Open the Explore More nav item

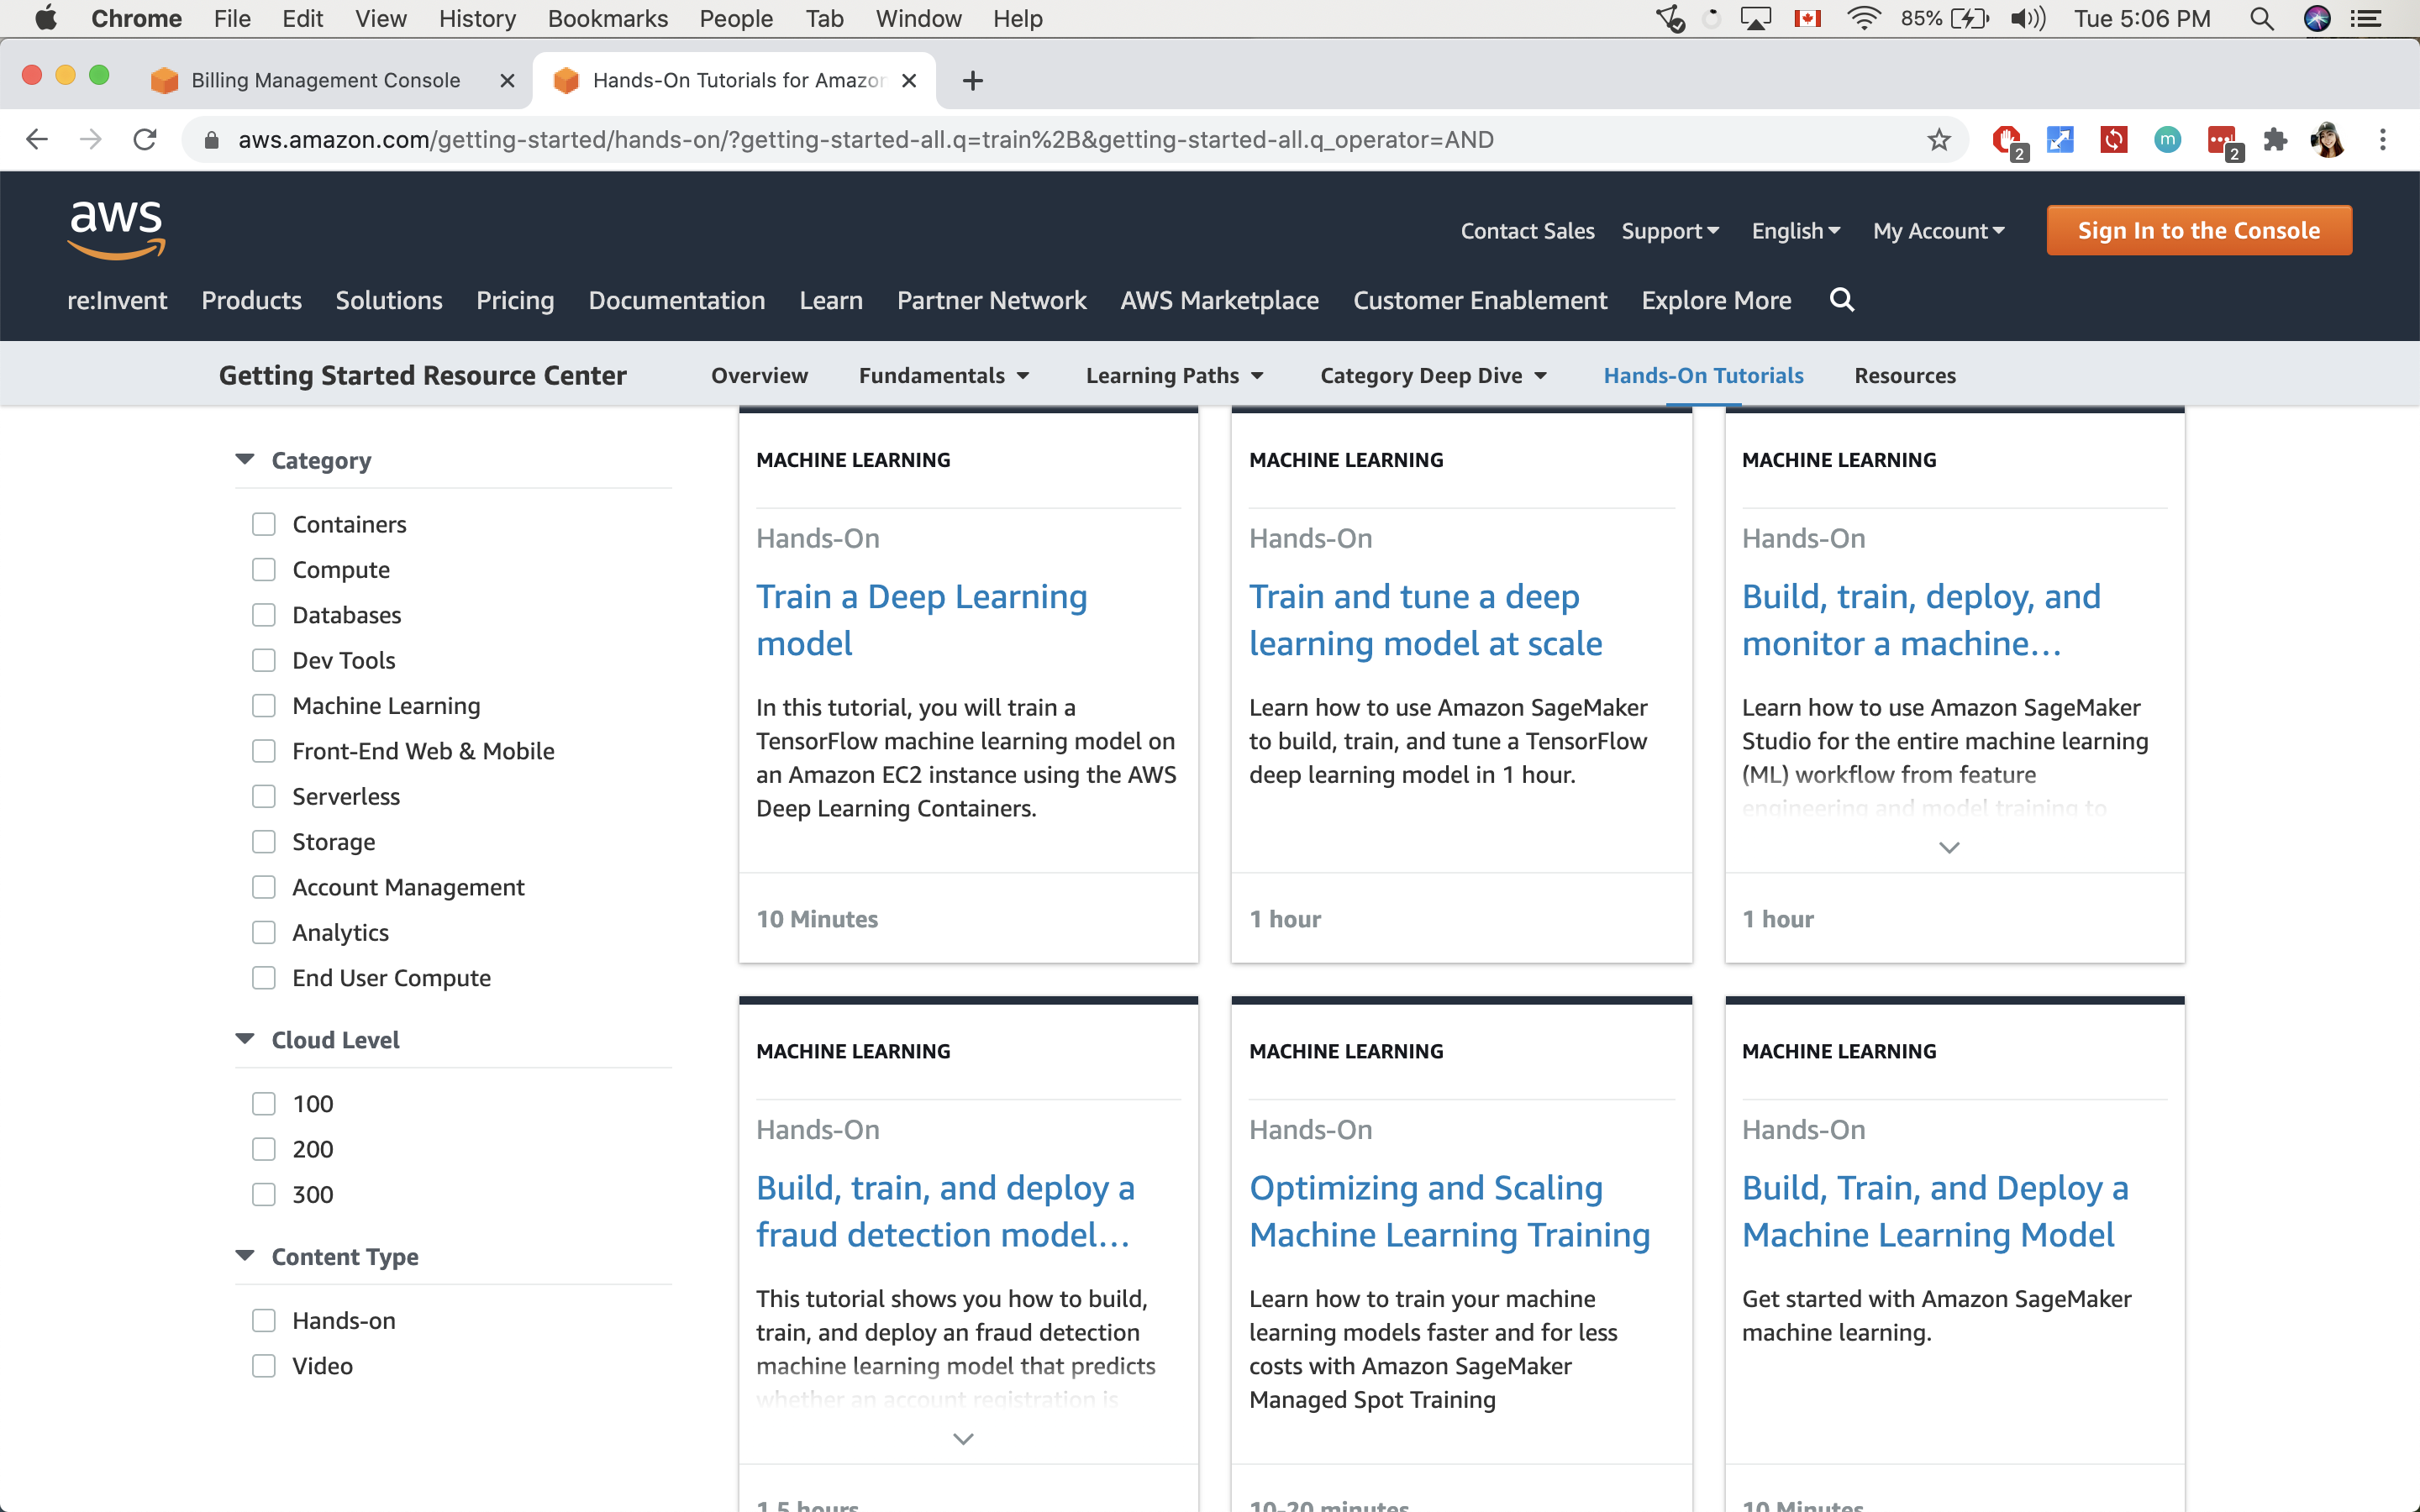(1716, 300)
